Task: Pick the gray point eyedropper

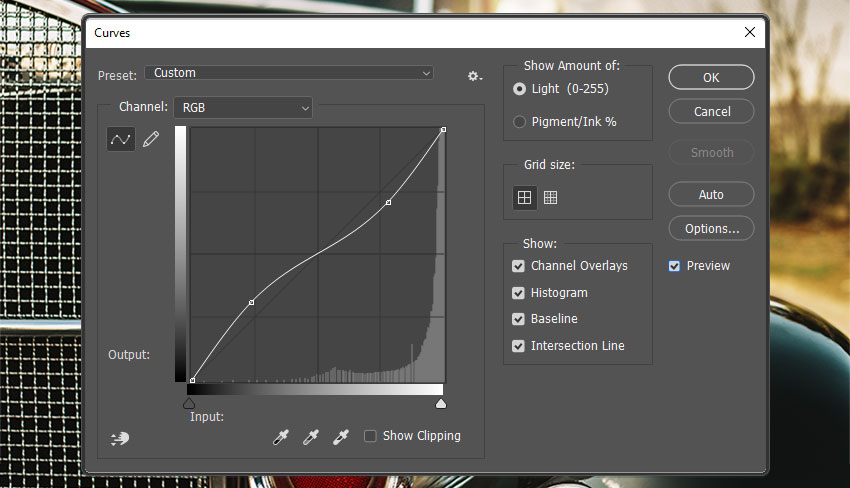Action: pyautogui.click(x=311, y=437)
